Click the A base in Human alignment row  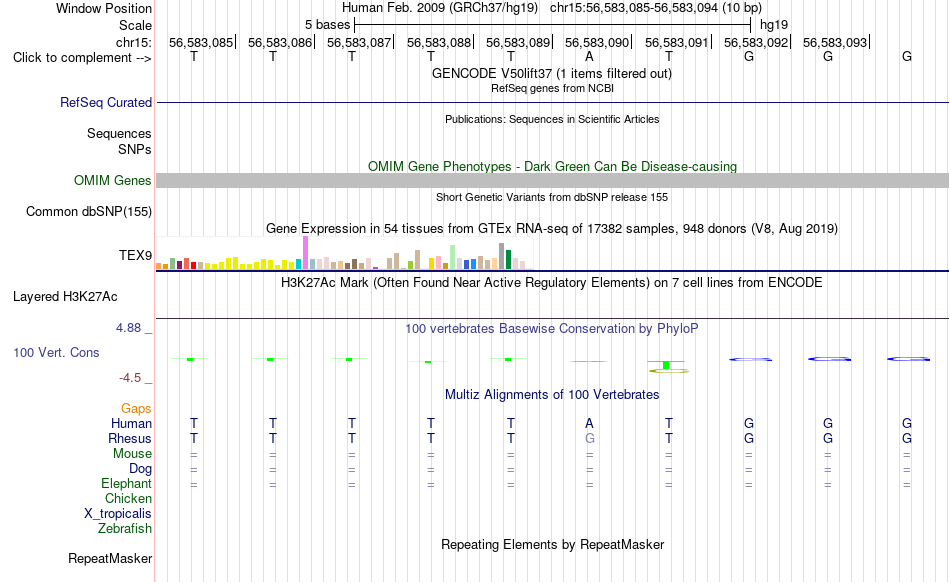[590, 423]
